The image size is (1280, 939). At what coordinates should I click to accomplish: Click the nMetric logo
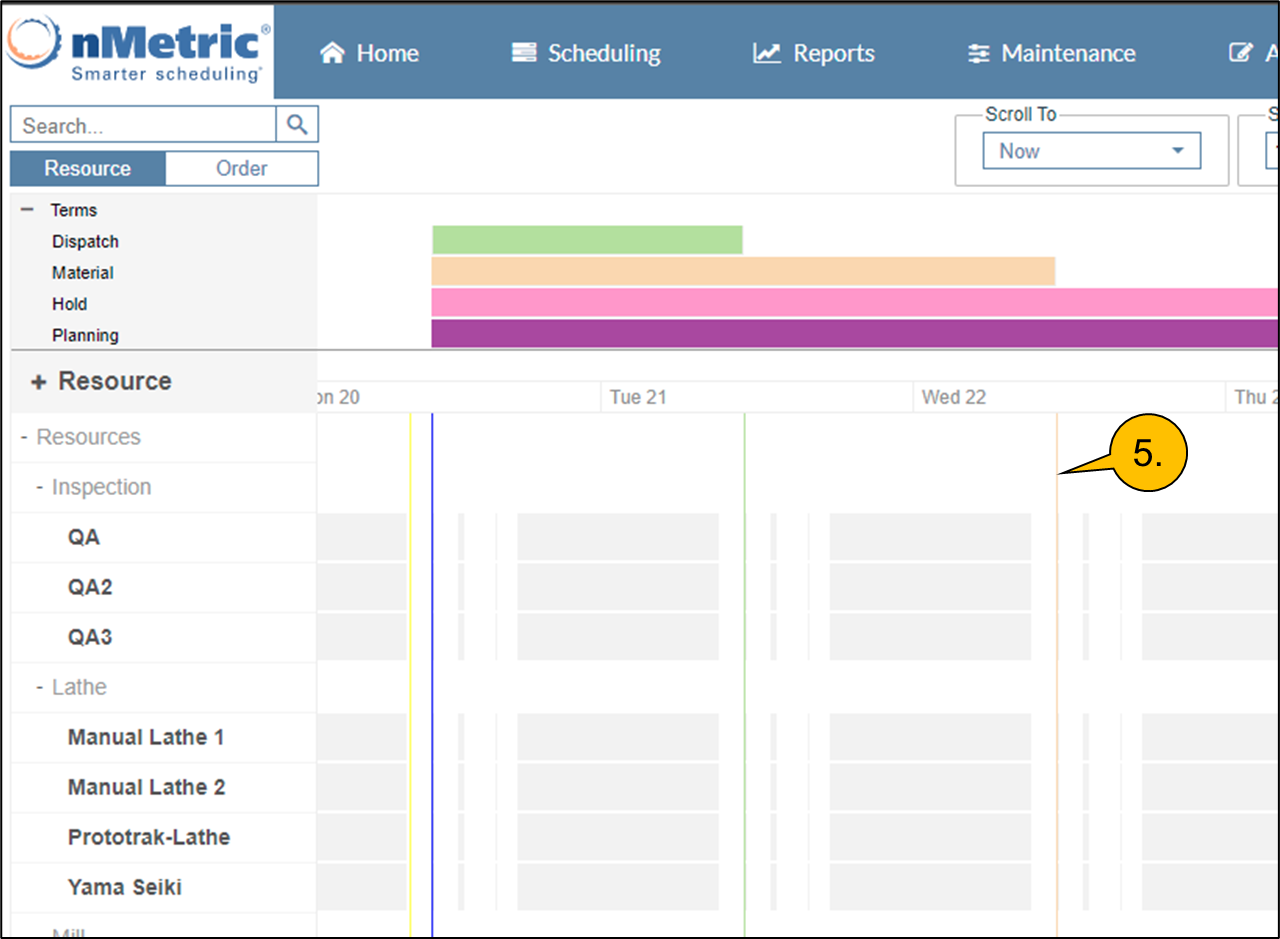[138, 50]
